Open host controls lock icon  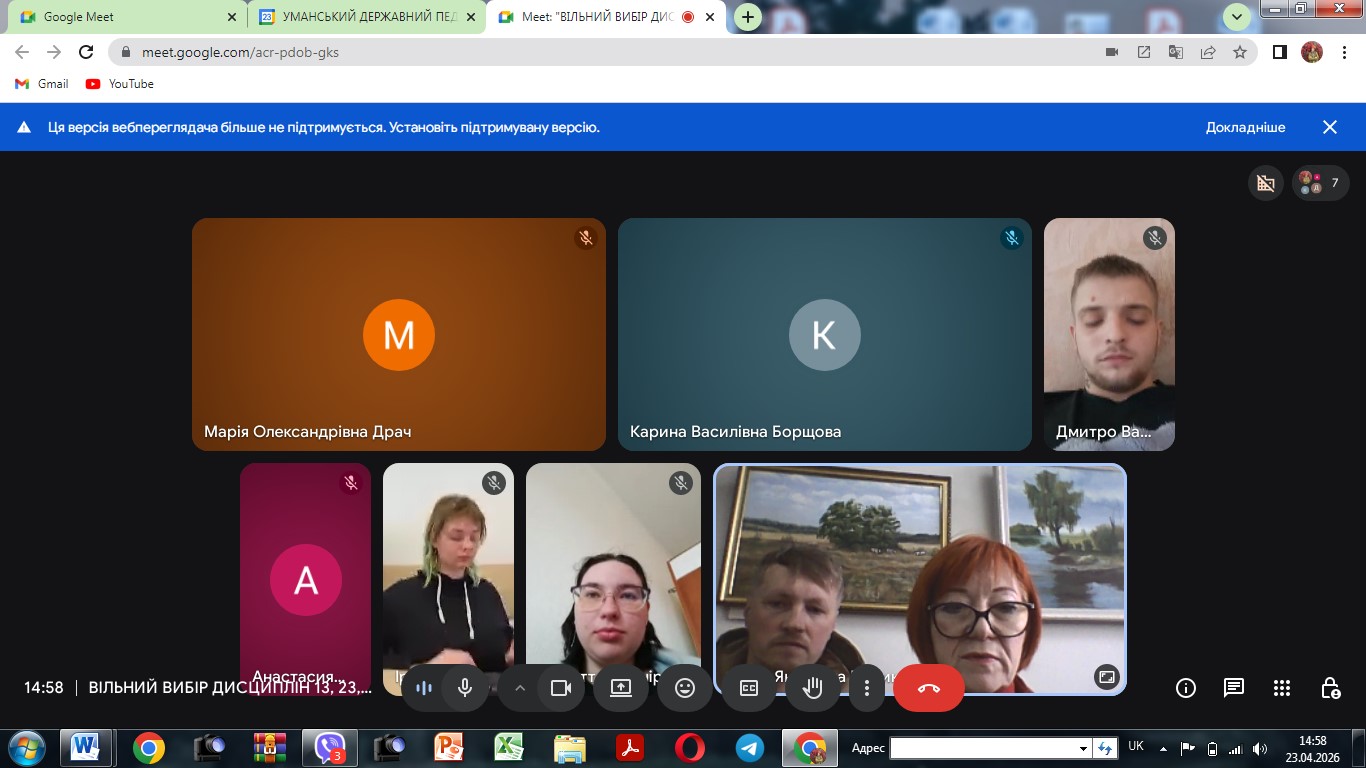tap(1330, 688)
